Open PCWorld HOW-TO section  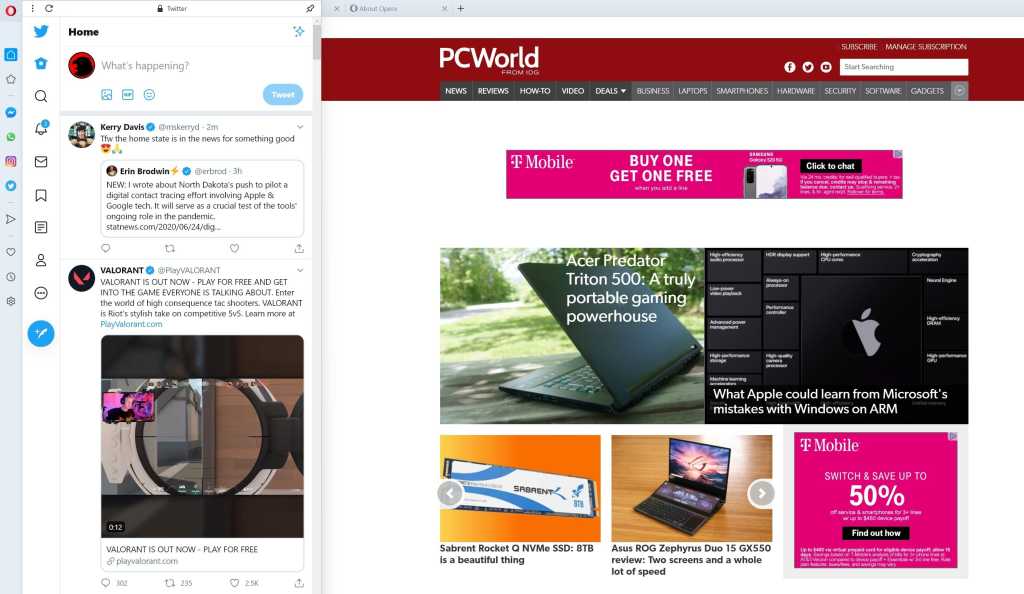pos(535,91)
